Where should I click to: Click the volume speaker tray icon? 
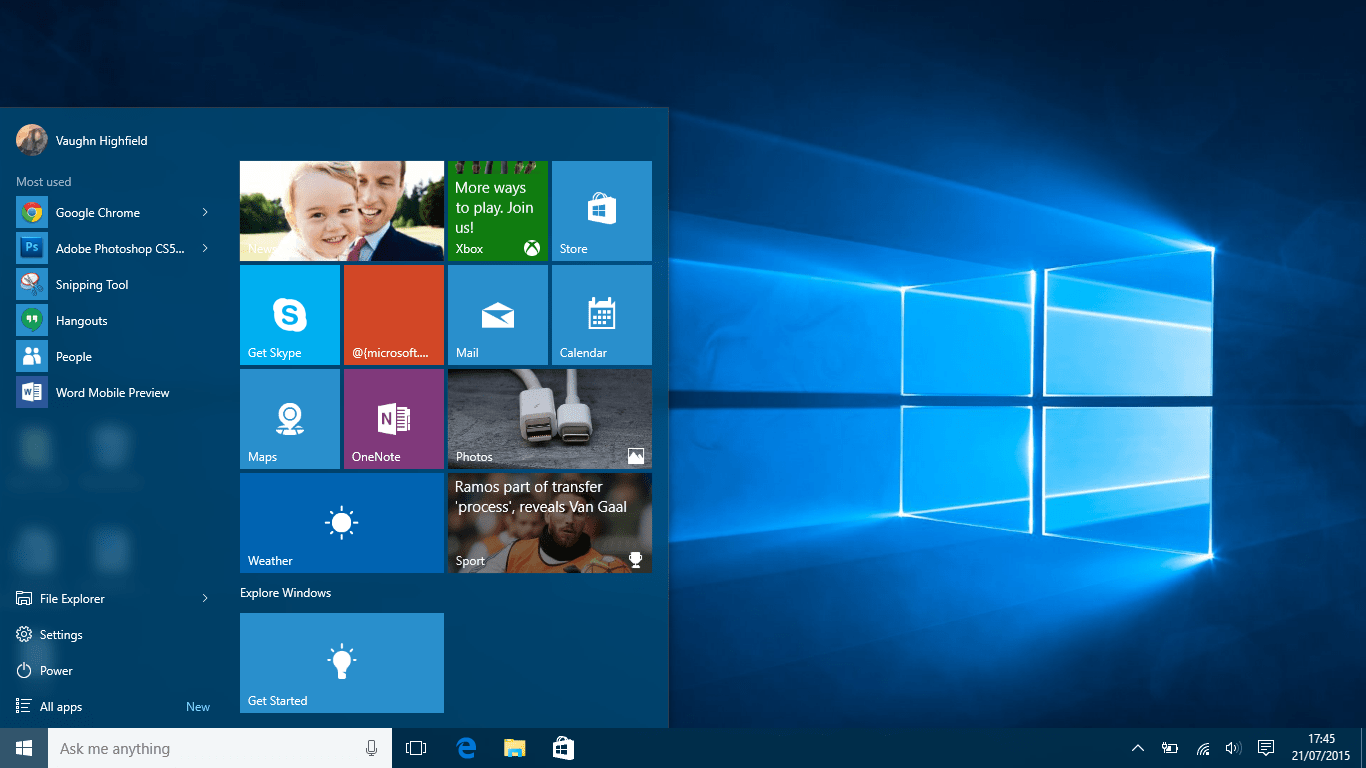(1233, 748)
